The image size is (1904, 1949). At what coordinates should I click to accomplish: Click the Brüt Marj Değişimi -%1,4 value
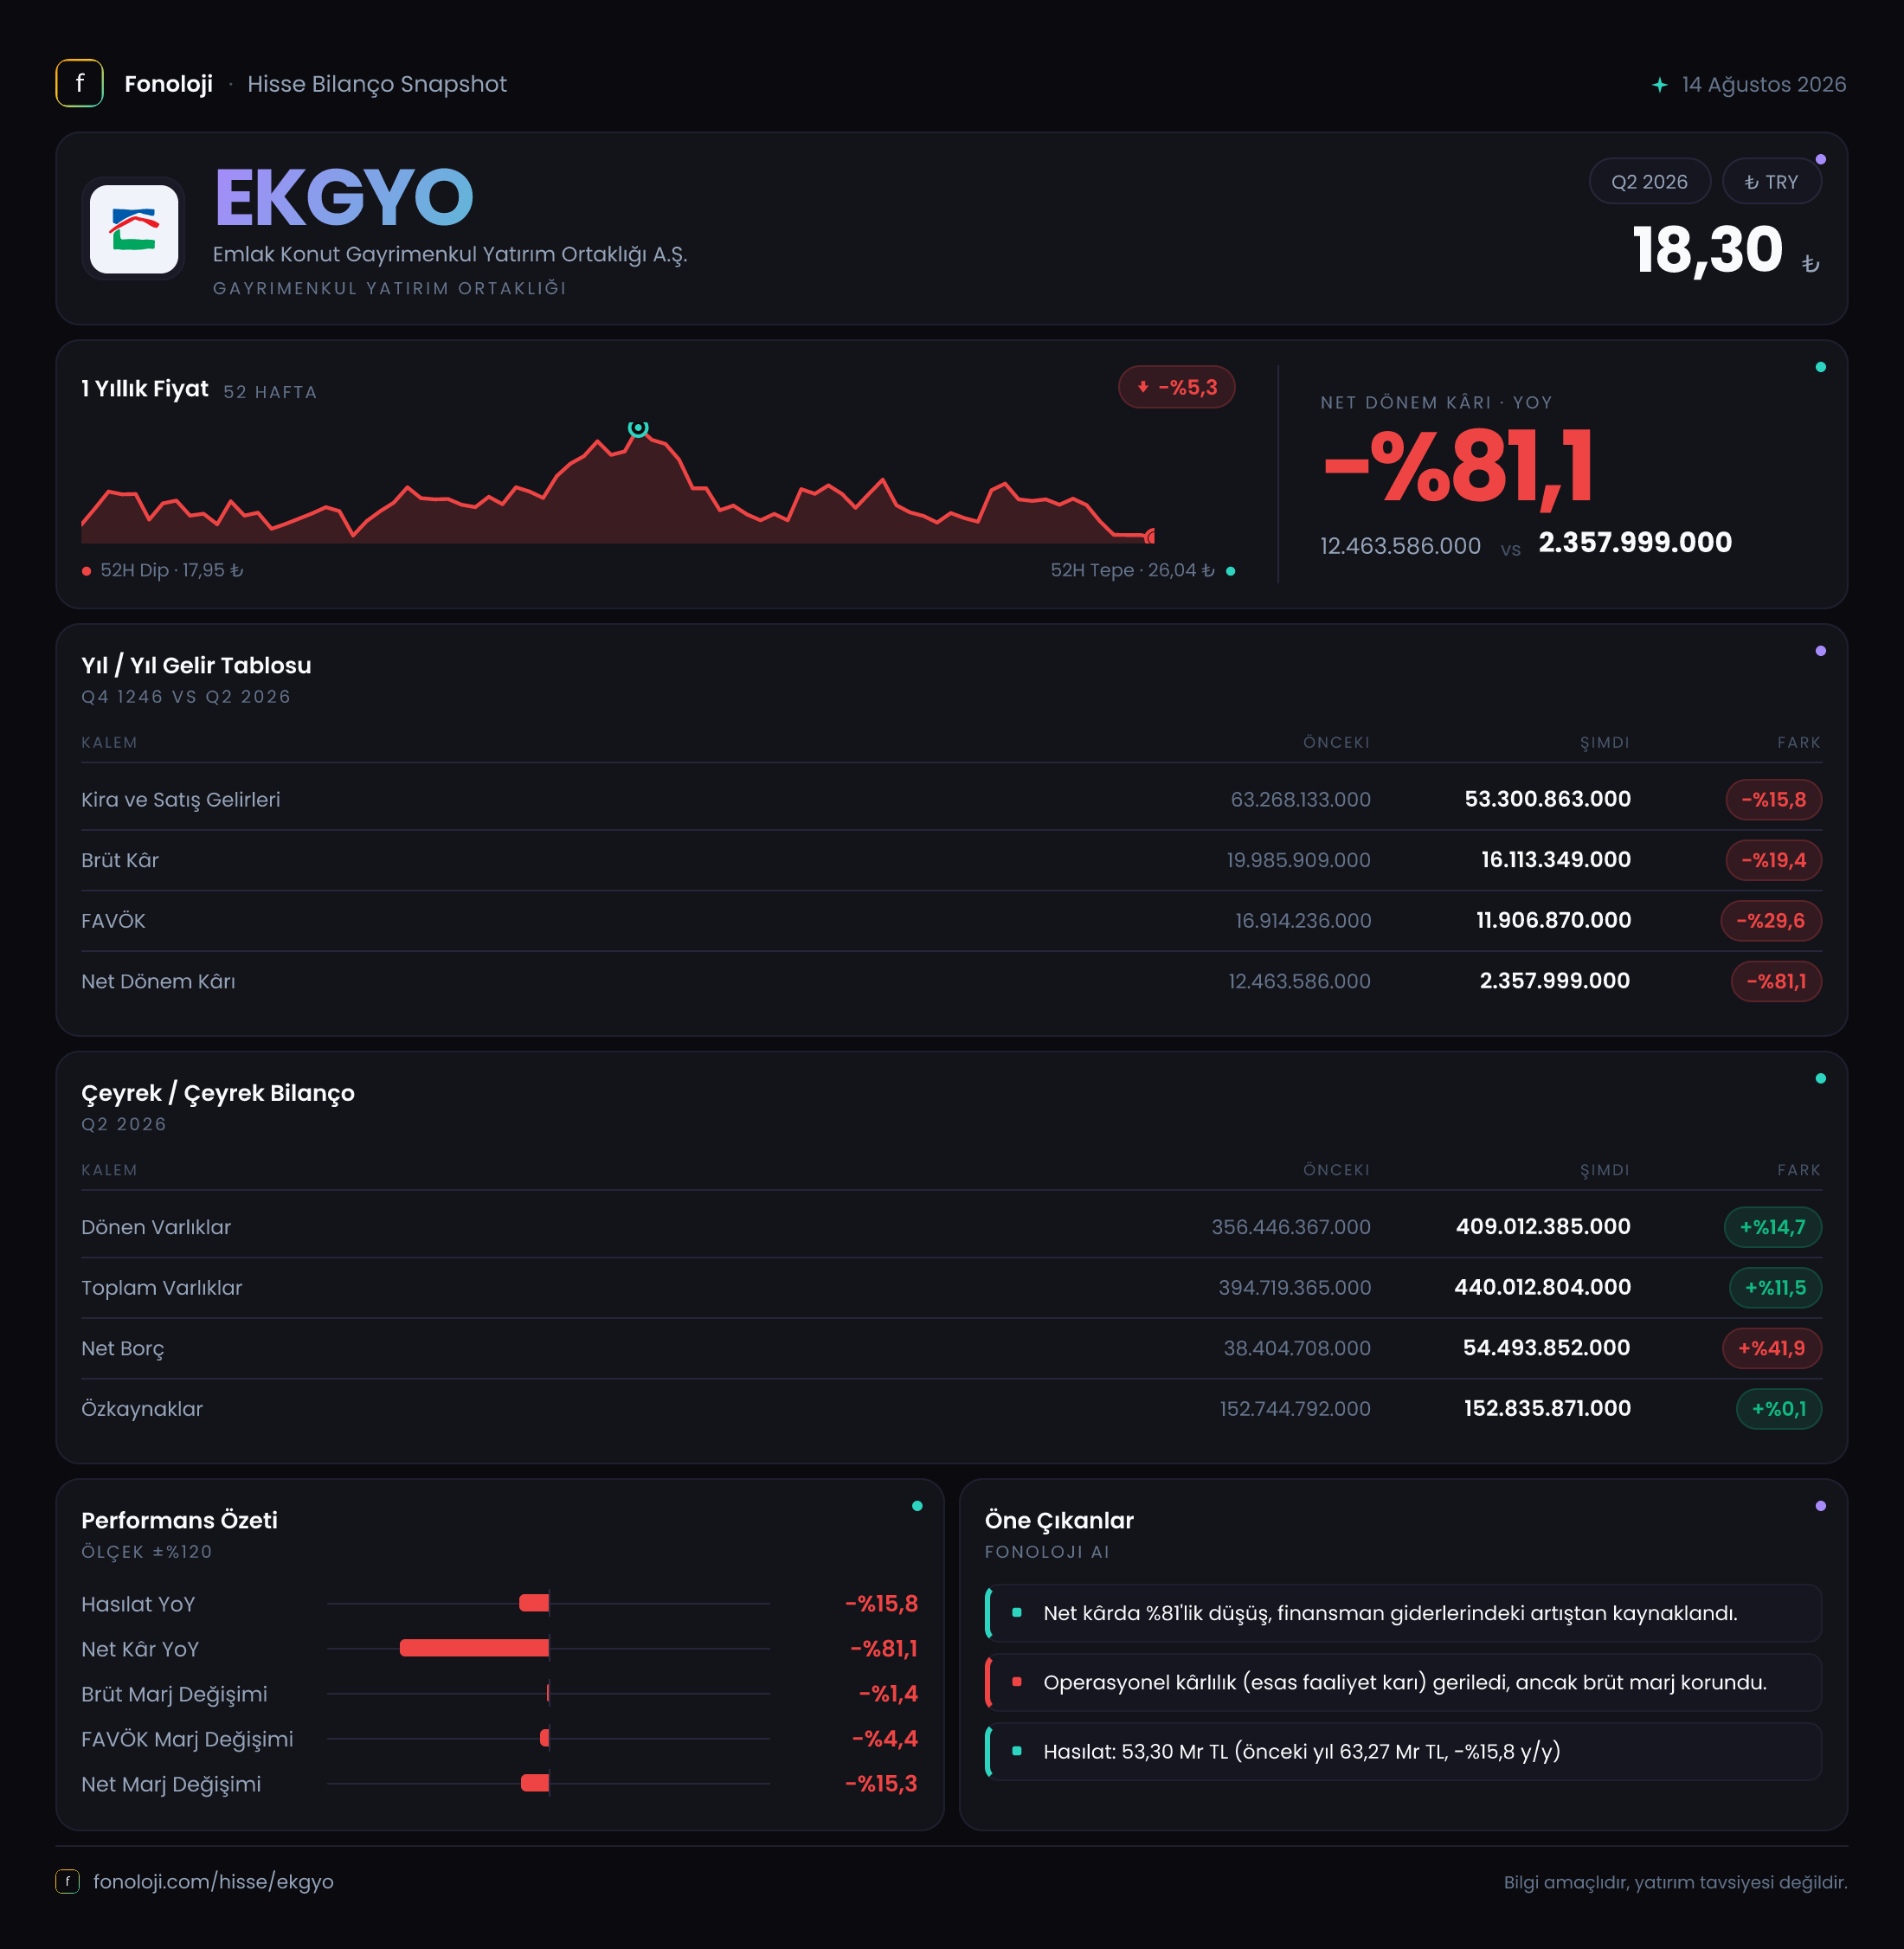click(x=888, y=1693)
